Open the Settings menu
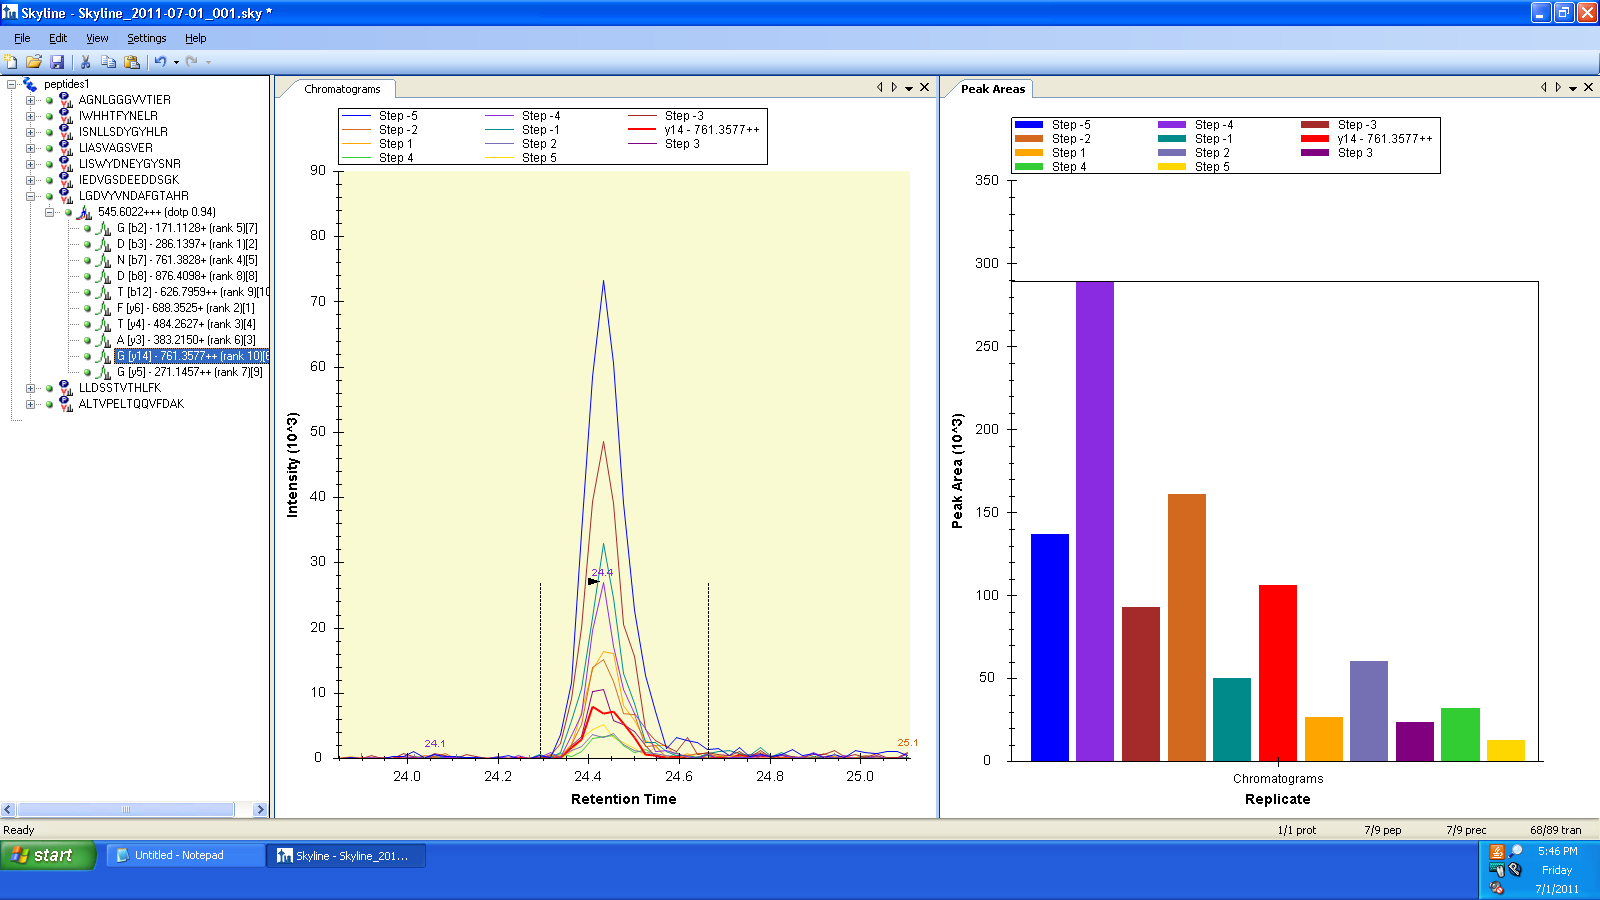The height and width of the screenshot is (900, 1600). click(146, 38)
